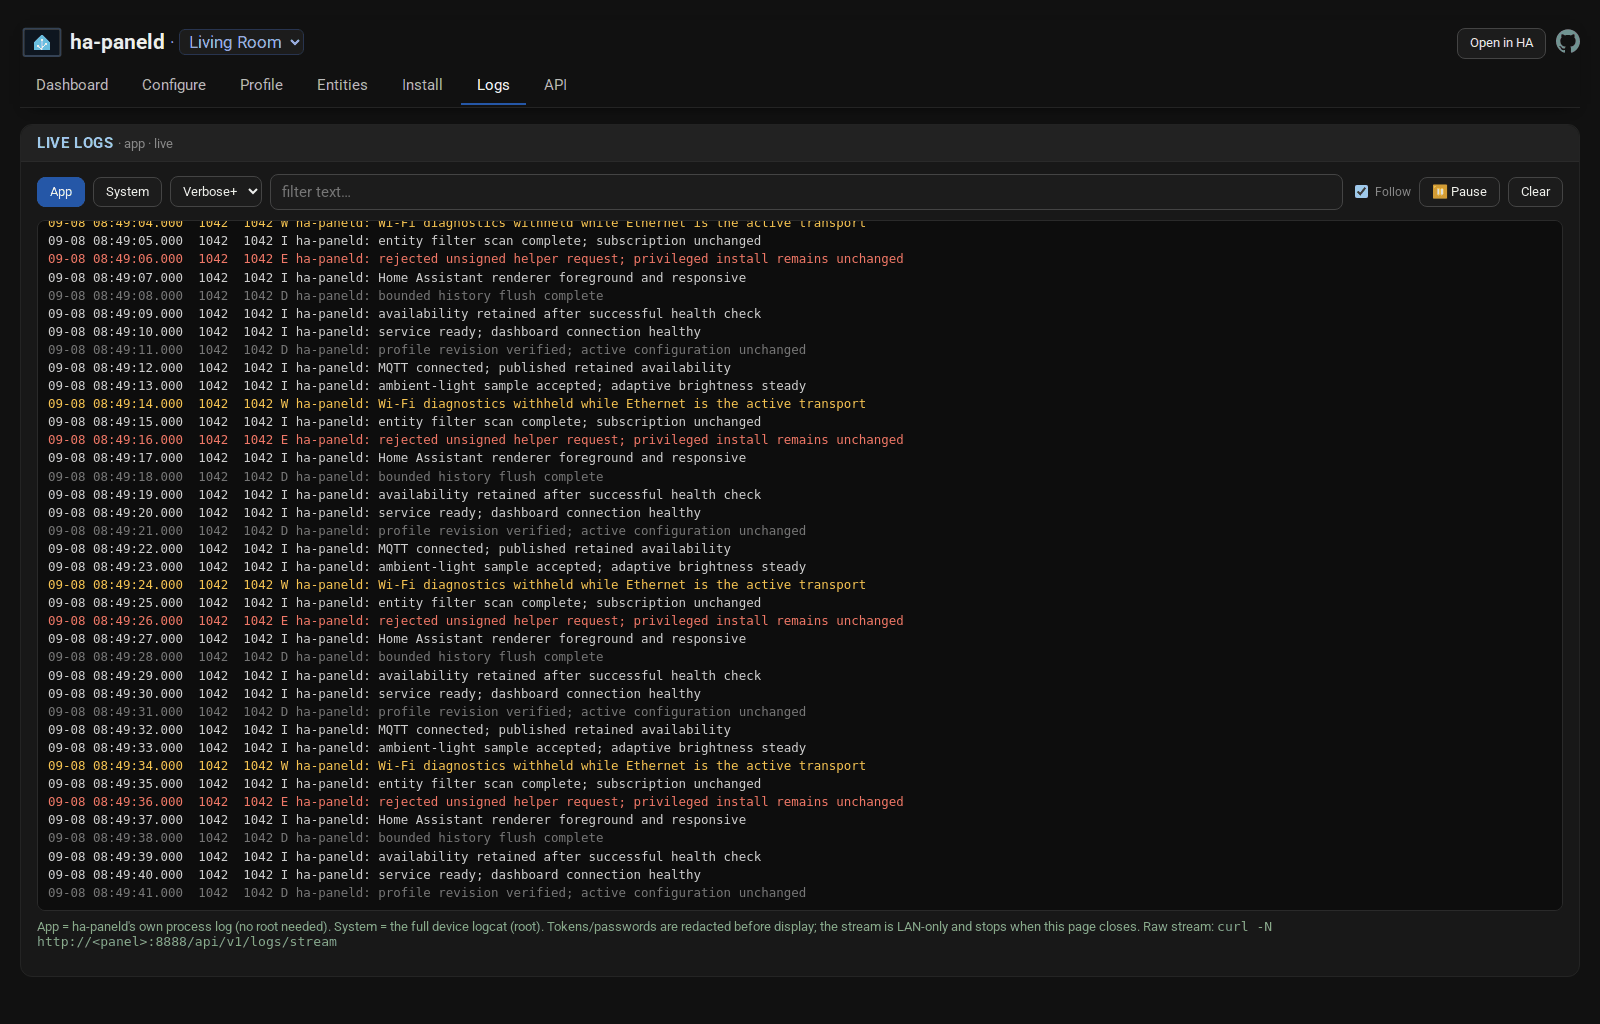Viewport: 1600px width, 1024px height.
Task: Open the API tab
Action: [555, 85]
